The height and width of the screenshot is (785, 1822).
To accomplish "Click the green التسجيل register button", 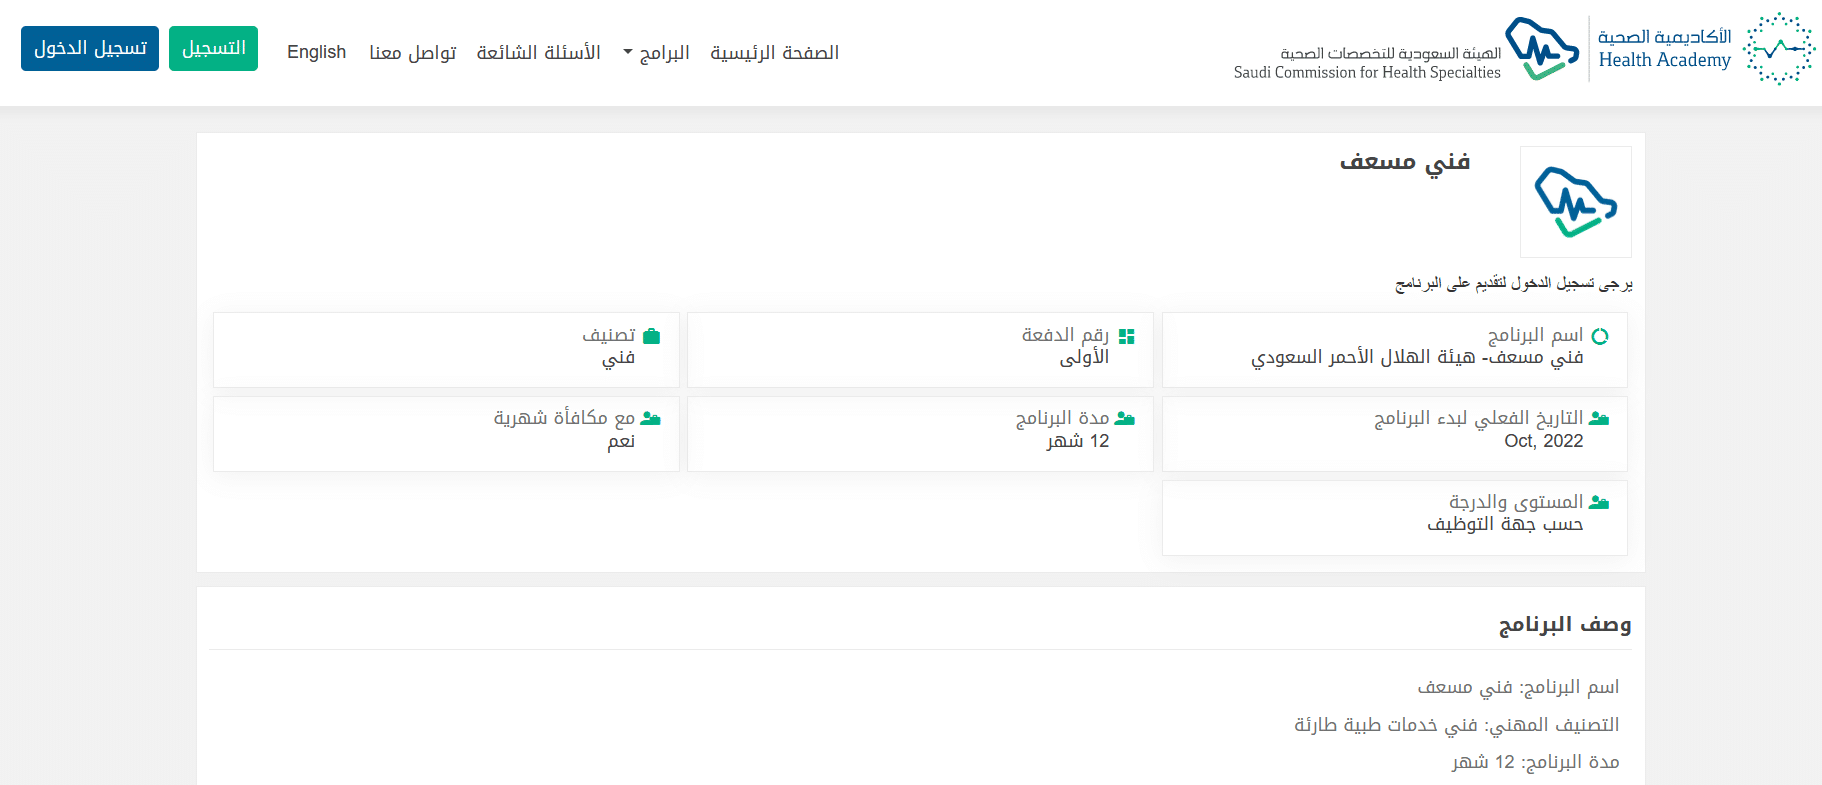I will [x=213, y=48].
